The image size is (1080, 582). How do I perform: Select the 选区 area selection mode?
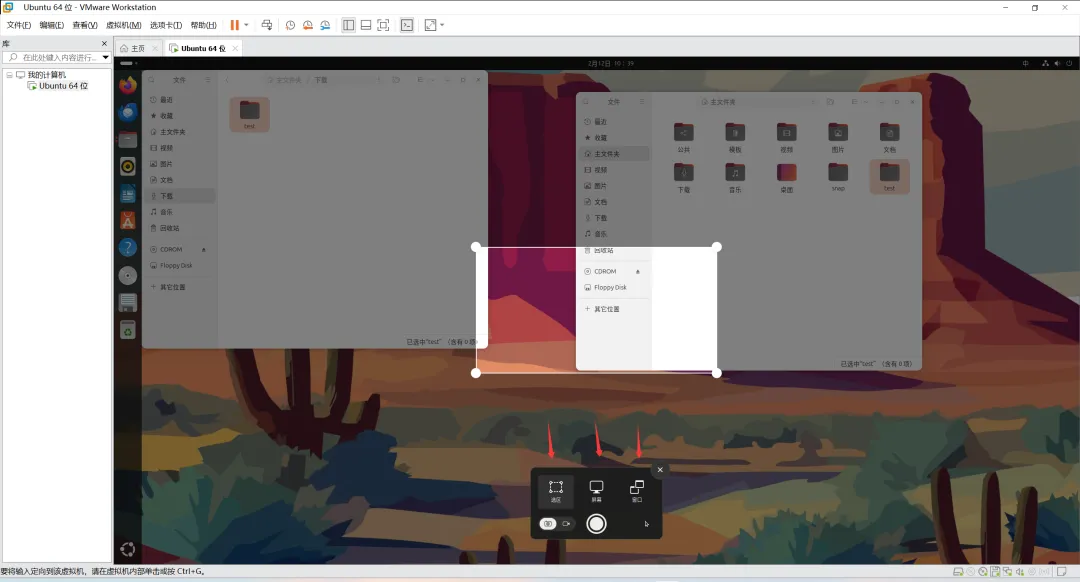[x=556, y=491]
